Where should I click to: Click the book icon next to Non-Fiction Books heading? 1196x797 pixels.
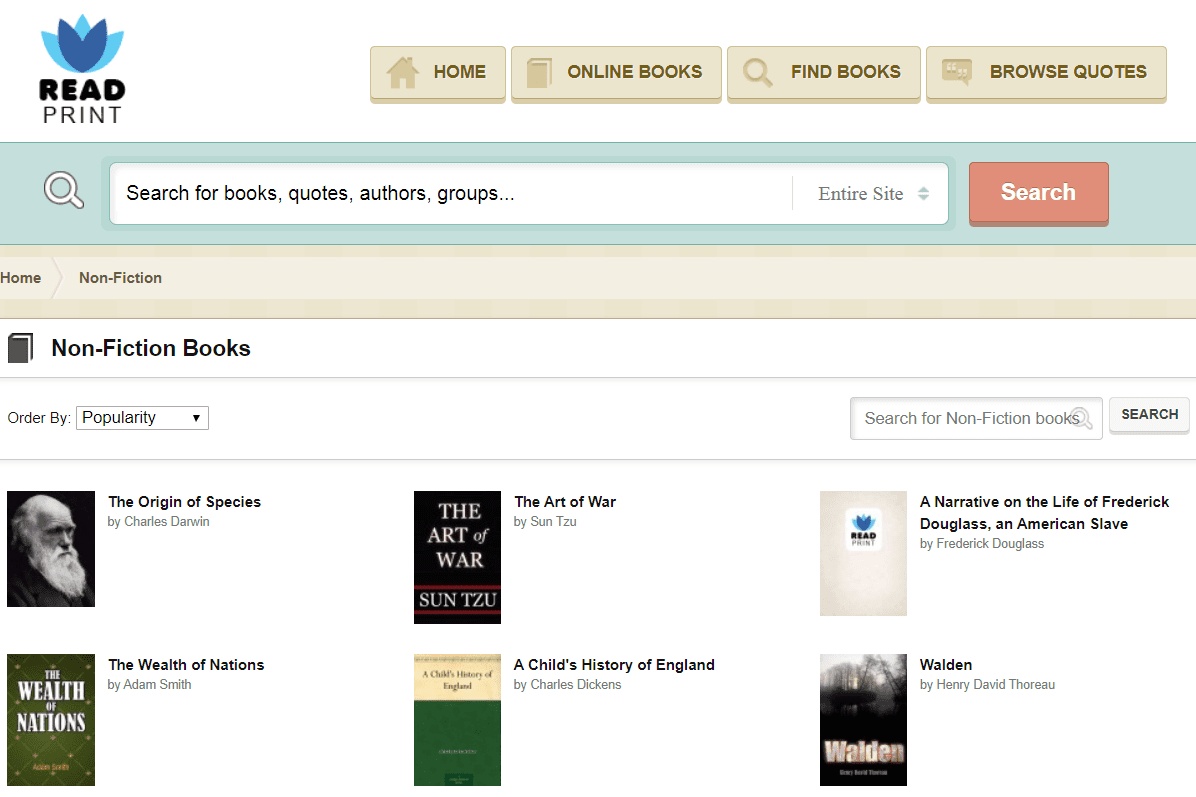click(x=20, y=348)
